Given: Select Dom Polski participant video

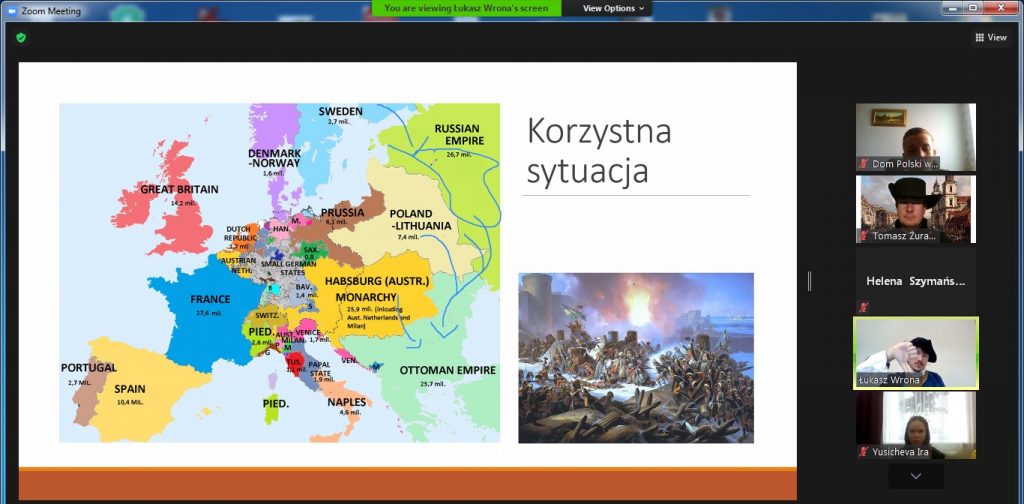Looking at the screenshot, I should coord(915,135).
